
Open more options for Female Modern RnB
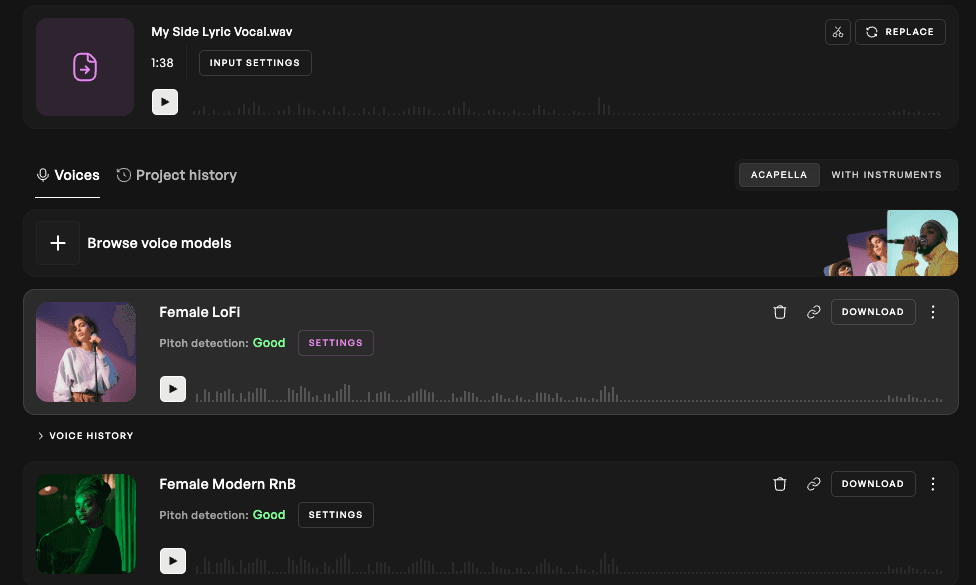click(x=932, y=484)
